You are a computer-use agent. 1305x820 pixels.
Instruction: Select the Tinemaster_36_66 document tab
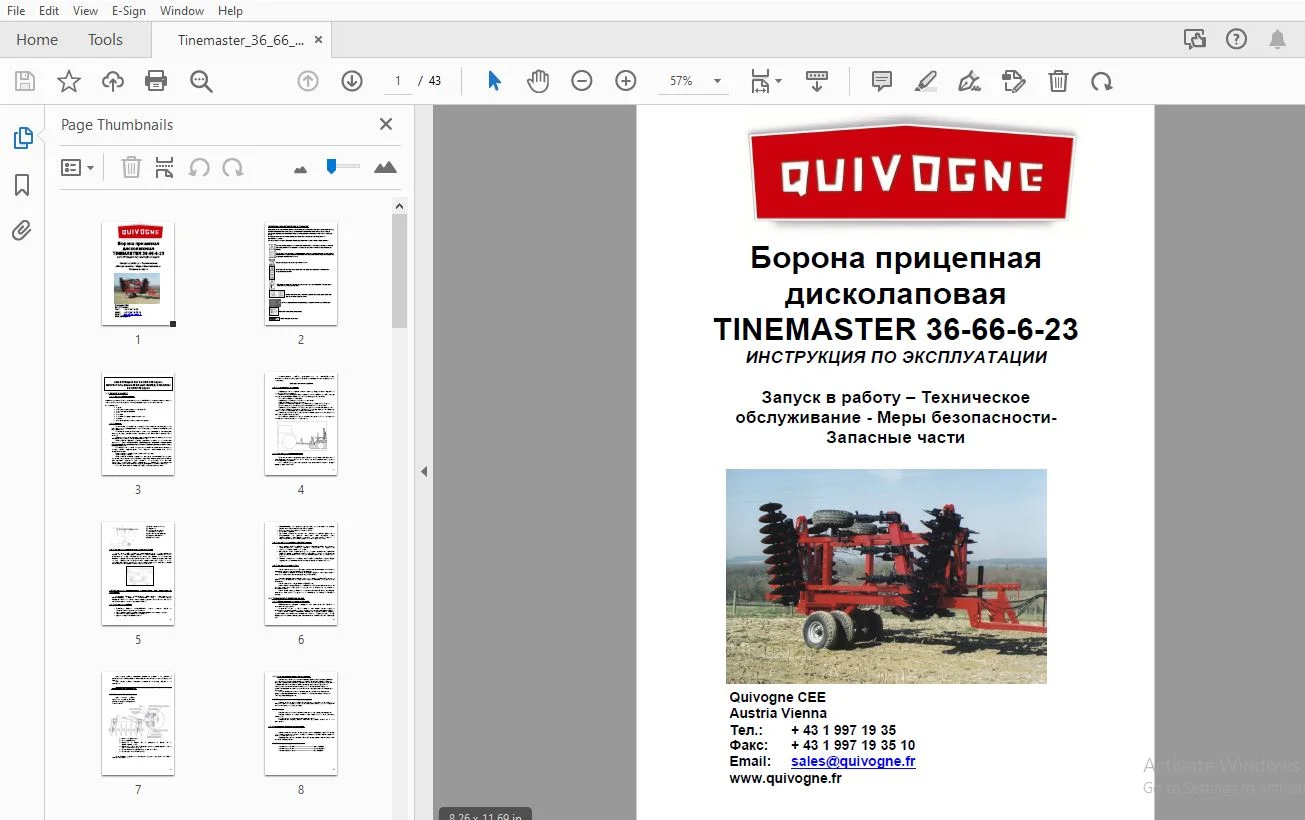point(241,40)
